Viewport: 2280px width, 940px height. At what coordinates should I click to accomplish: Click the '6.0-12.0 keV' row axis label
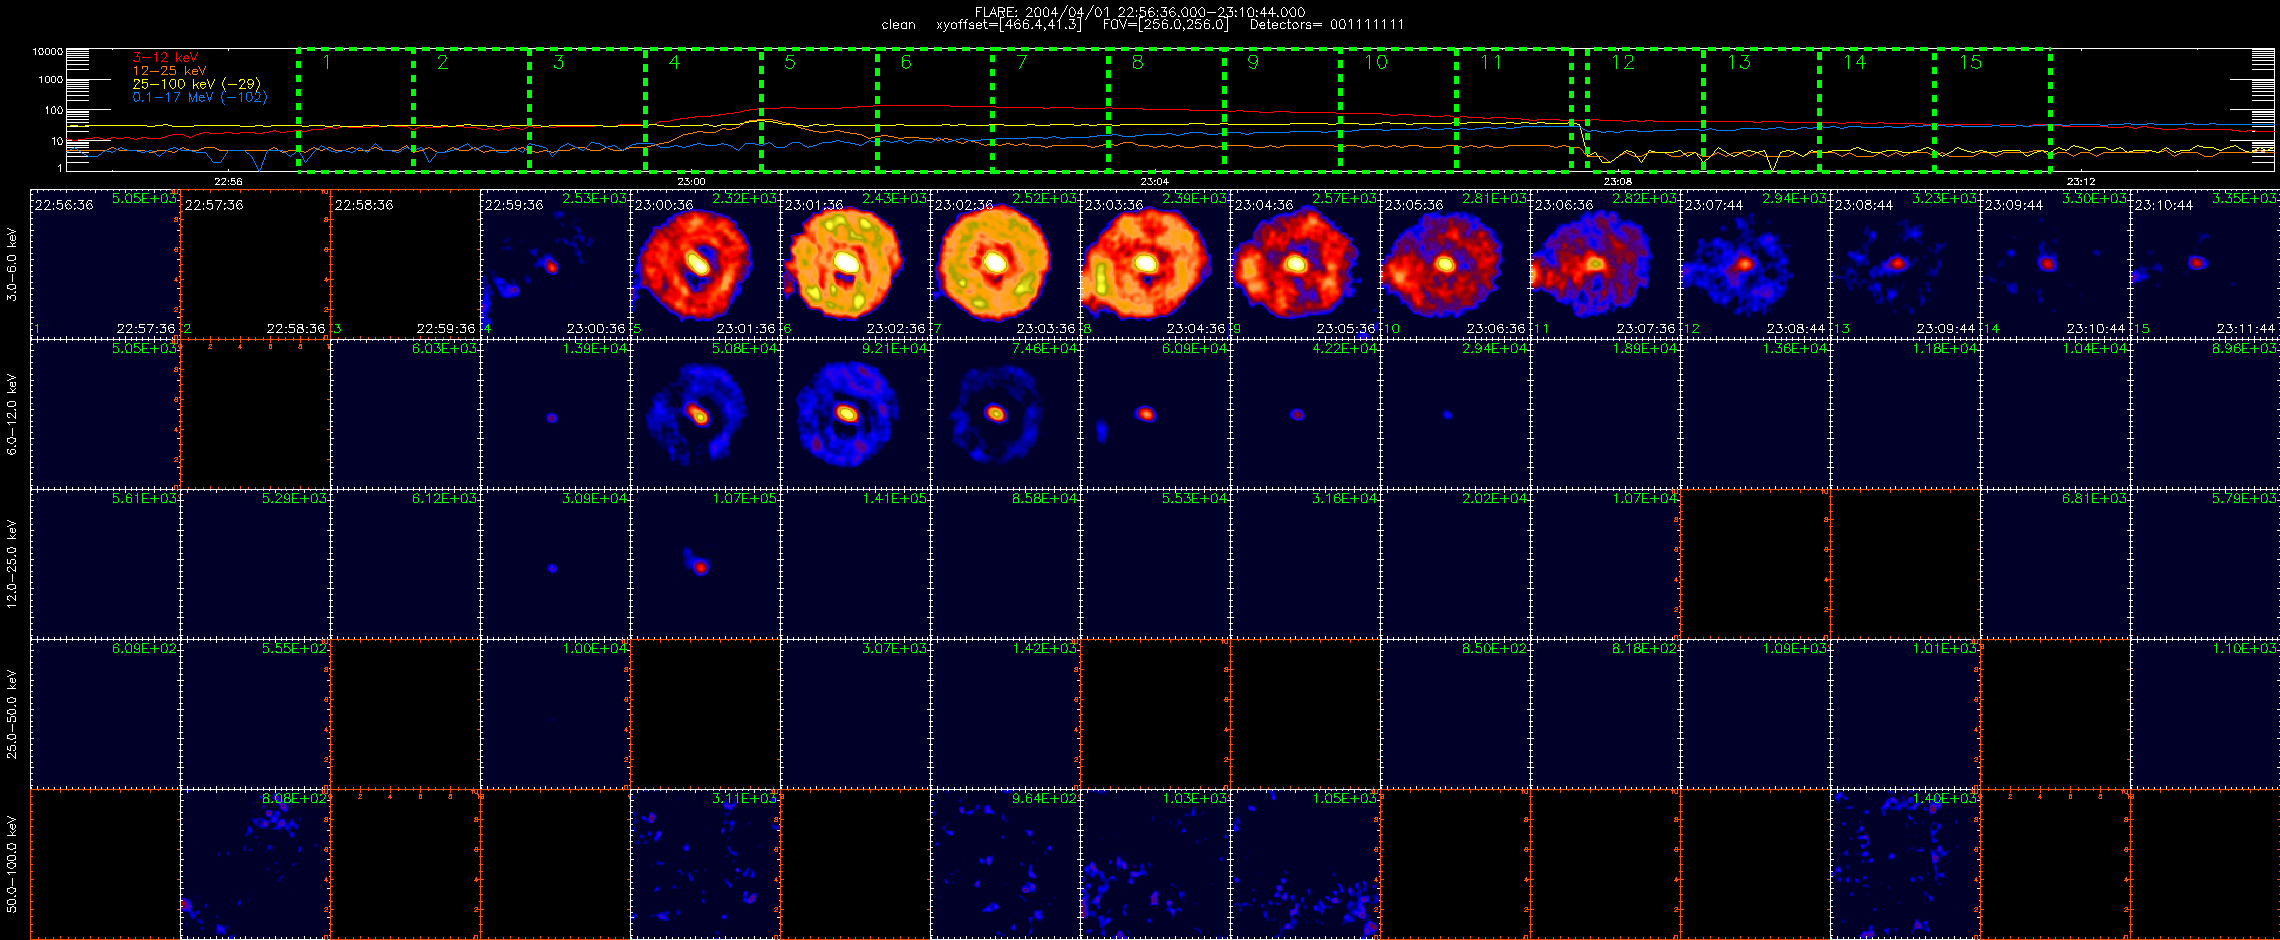[12, 414]
